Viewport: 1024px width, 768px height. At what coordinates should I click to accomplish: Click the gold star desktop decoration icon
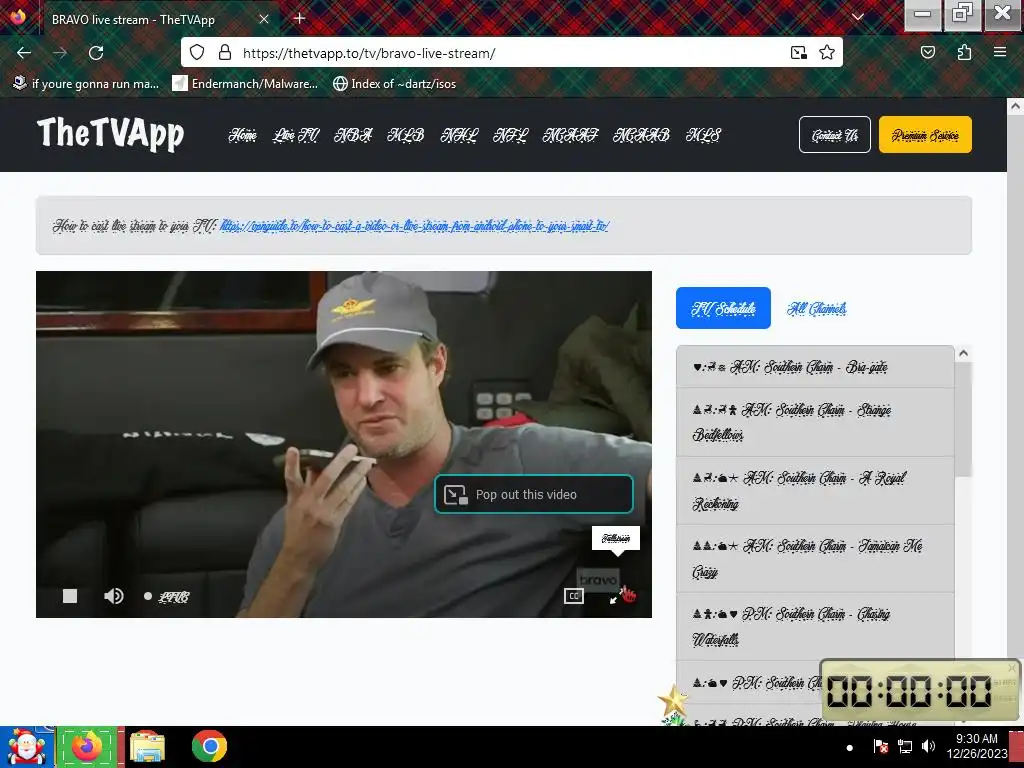(673, 701)
